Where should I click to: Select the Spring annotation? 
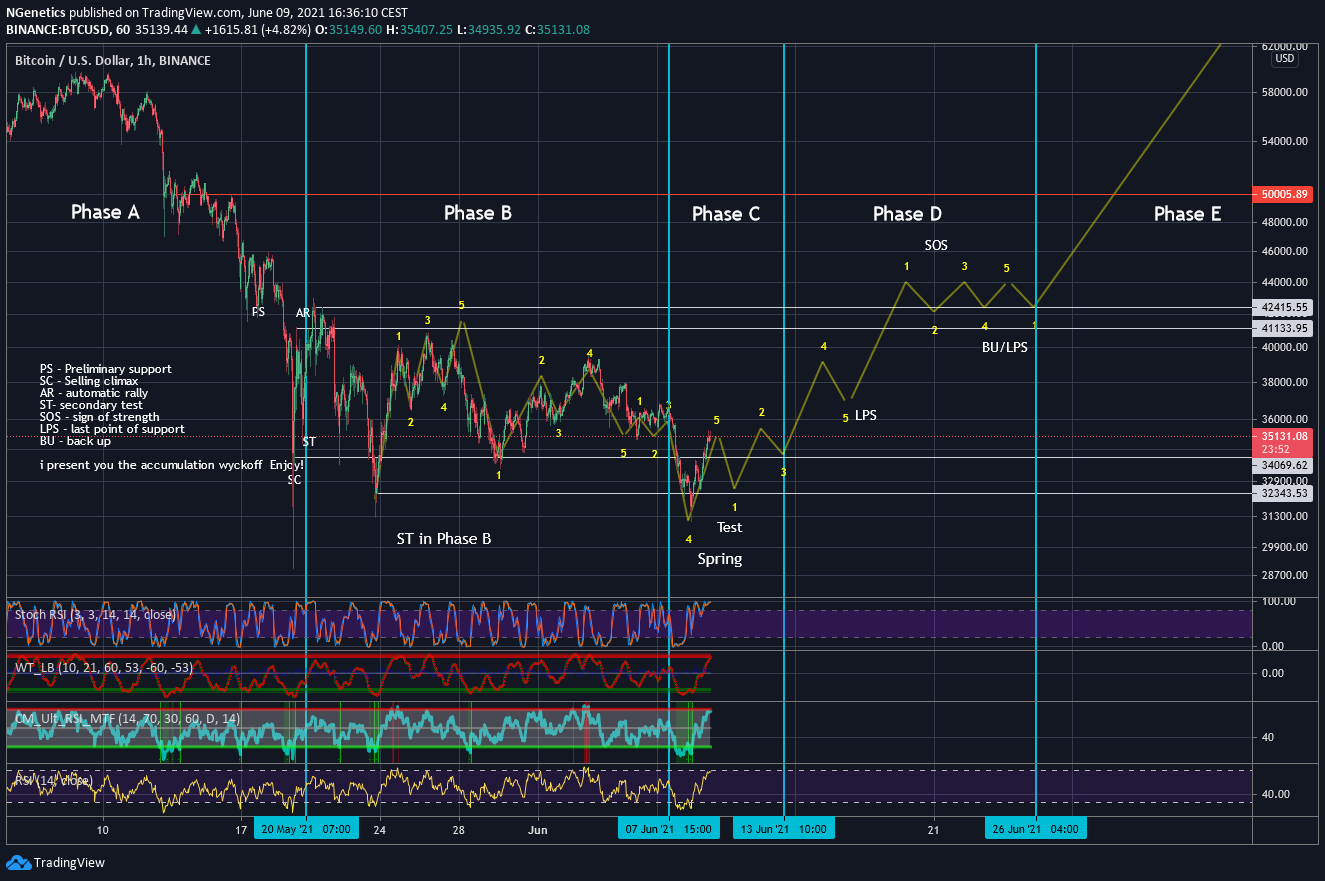click(x=720, y=559)
